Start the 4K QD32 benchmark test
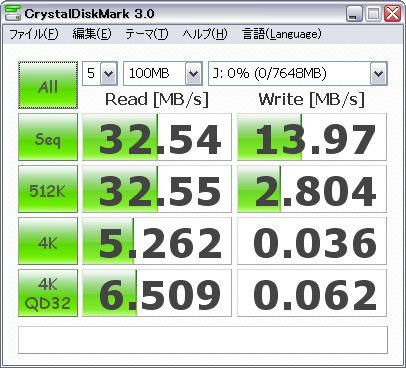This screenshot has width=406, height=368. click(48, 293)
